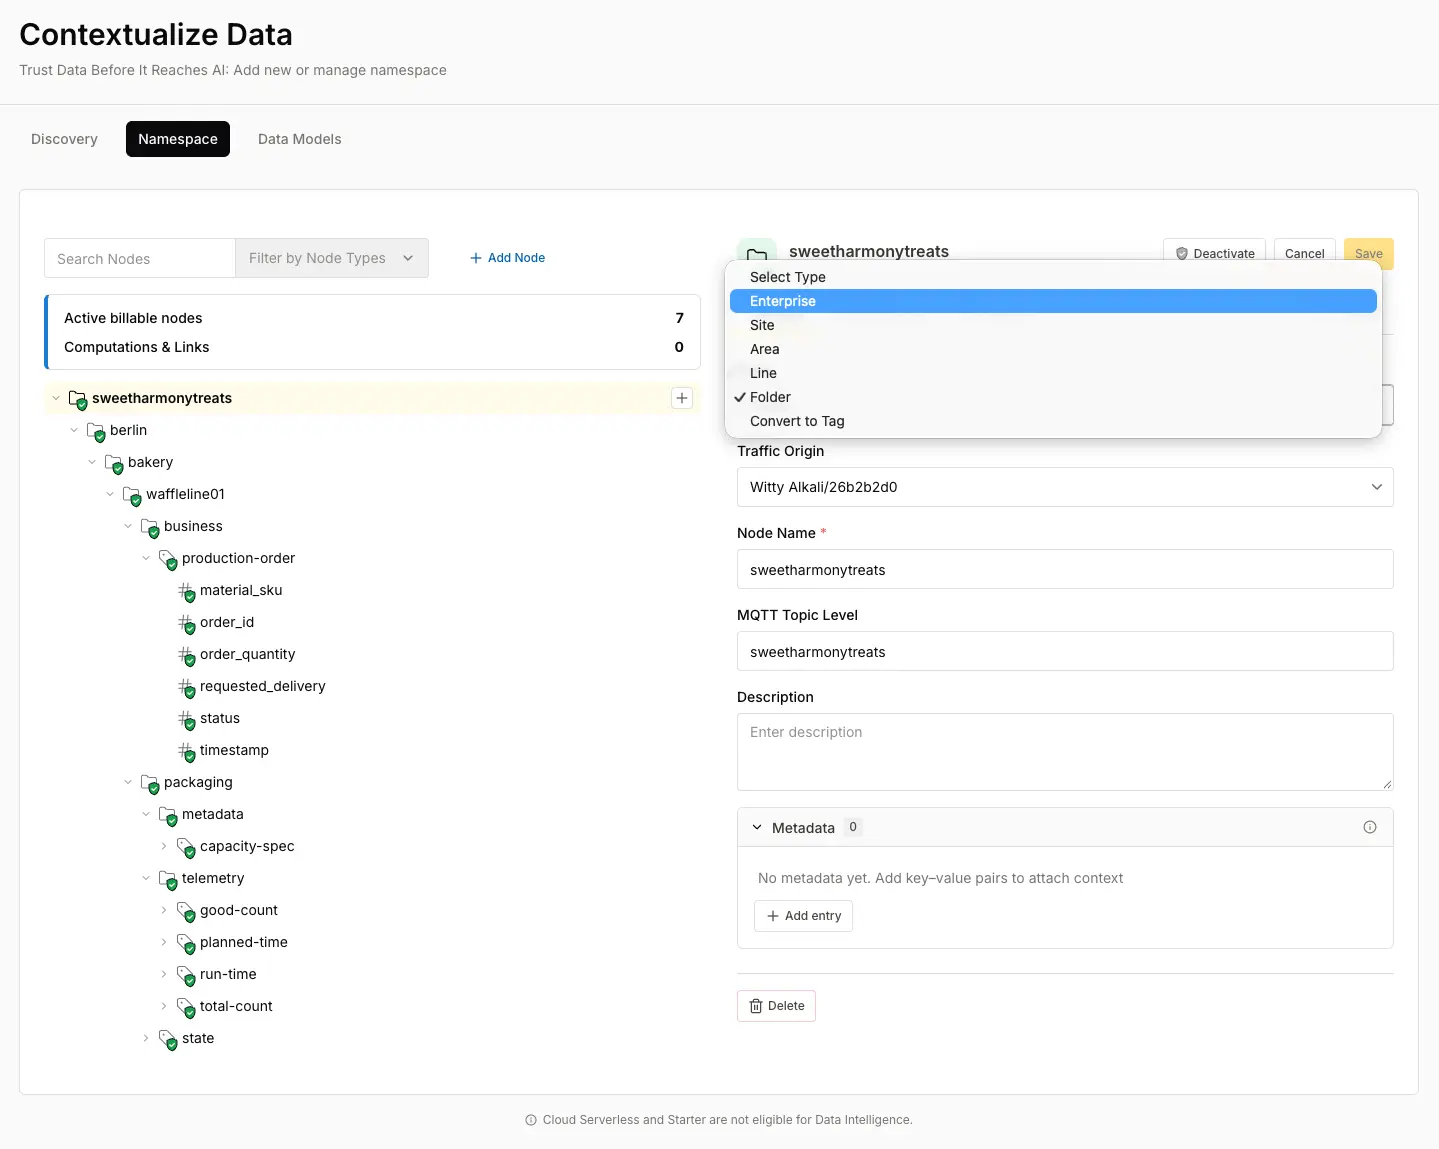The width and height of the screenshot is (1439, 1149).
Task: Click the Add entry button
Action: (x=803, y=916)
